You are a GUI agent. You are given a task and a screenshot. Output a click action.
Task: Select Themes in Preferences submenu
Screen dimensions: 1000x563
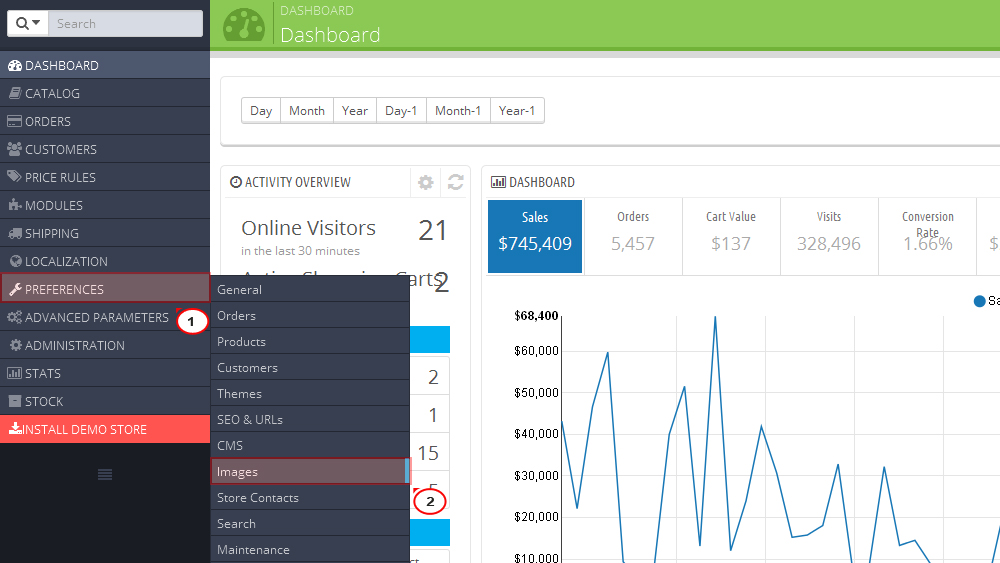click(x=310, y=393)
